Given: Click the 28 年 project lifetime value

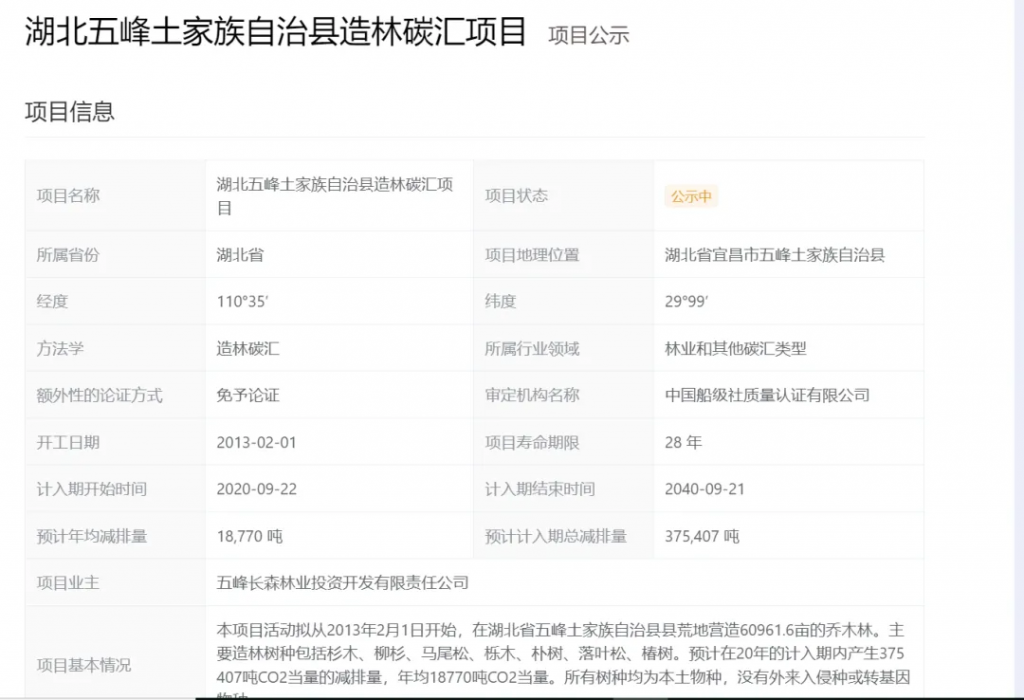Looking at the screenshot, I should pyautogui.click(x=683, y=442).
